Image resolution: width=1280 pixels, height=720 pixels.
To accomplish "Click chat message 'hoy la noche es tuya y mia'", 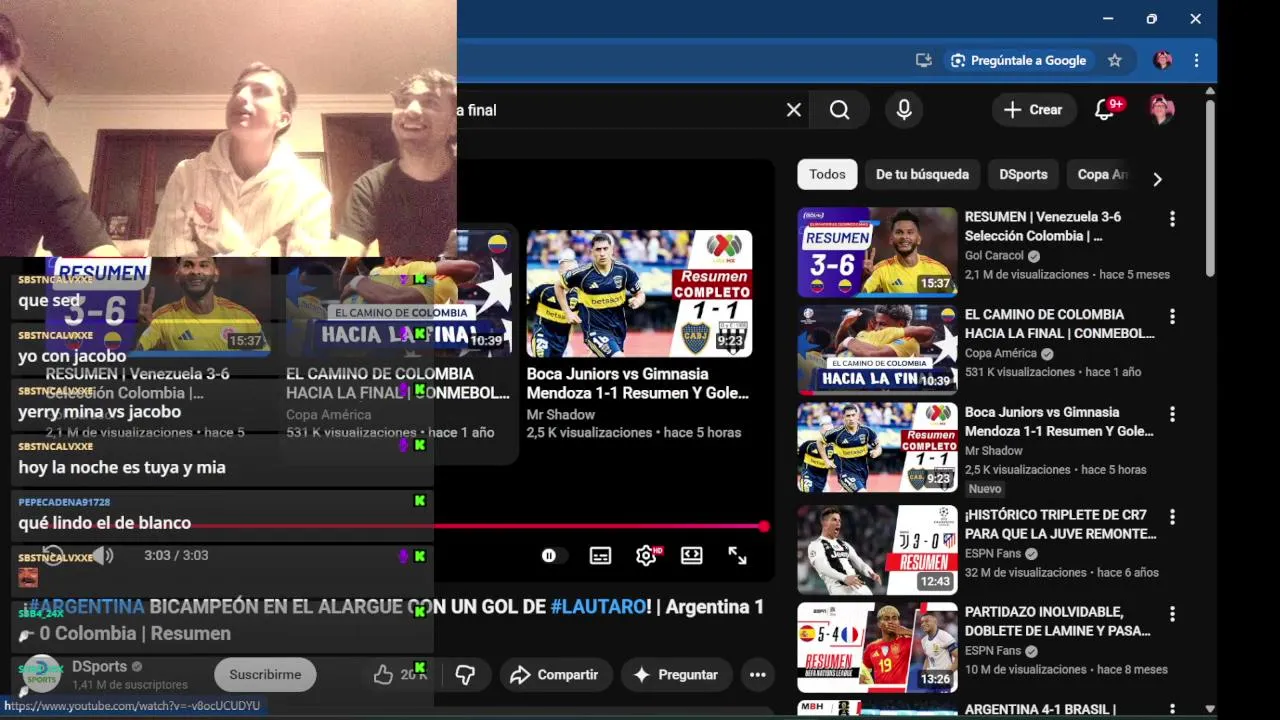I will coord(122,467).
